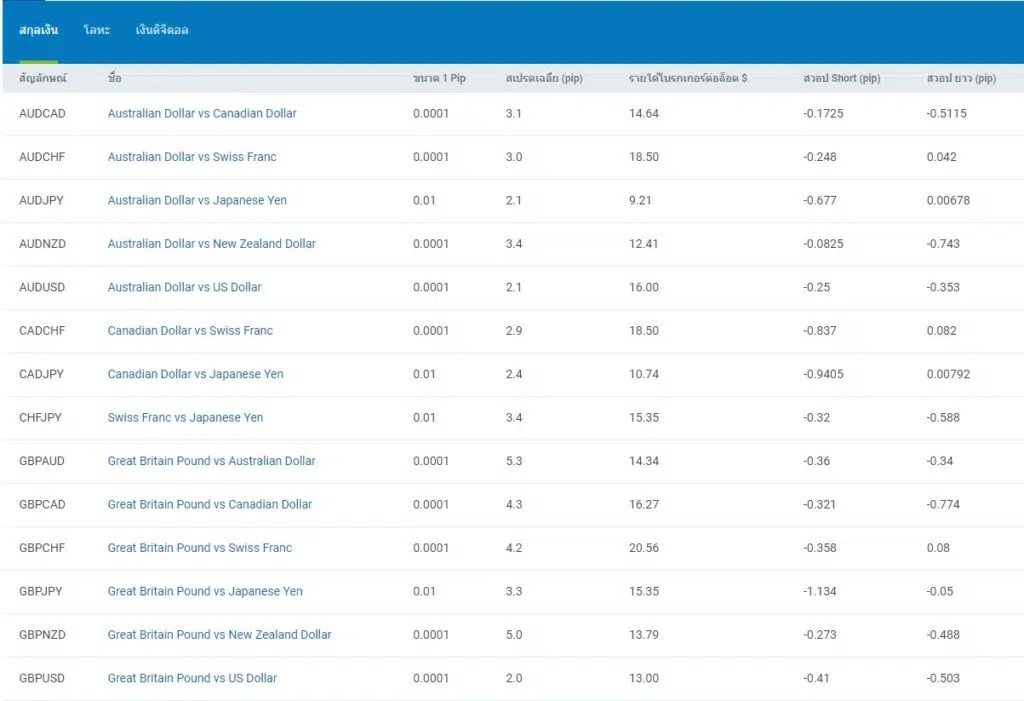Click average spread value 4.3
This screenshot has width=1024, height=701.
(x=514, y=504)
